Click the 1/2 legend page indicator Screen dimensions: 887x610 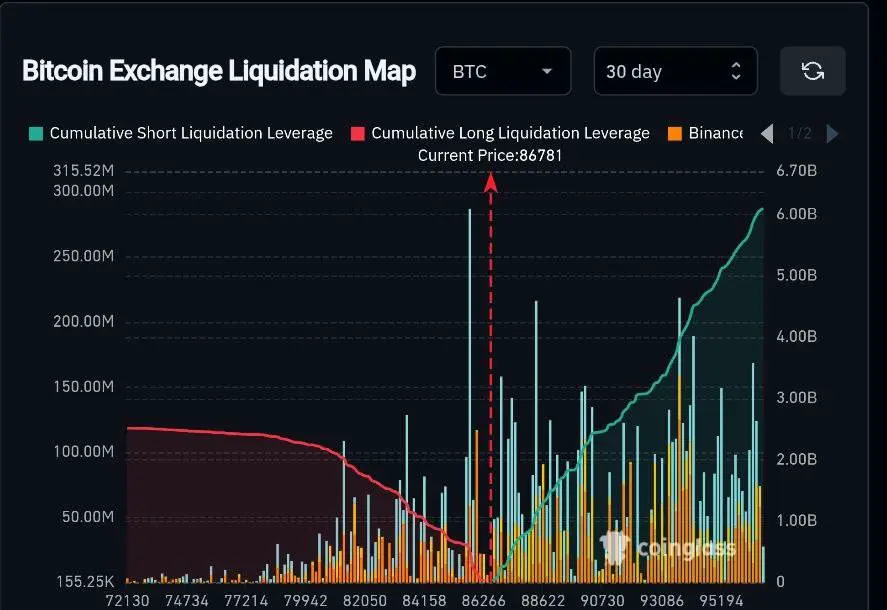800,134
